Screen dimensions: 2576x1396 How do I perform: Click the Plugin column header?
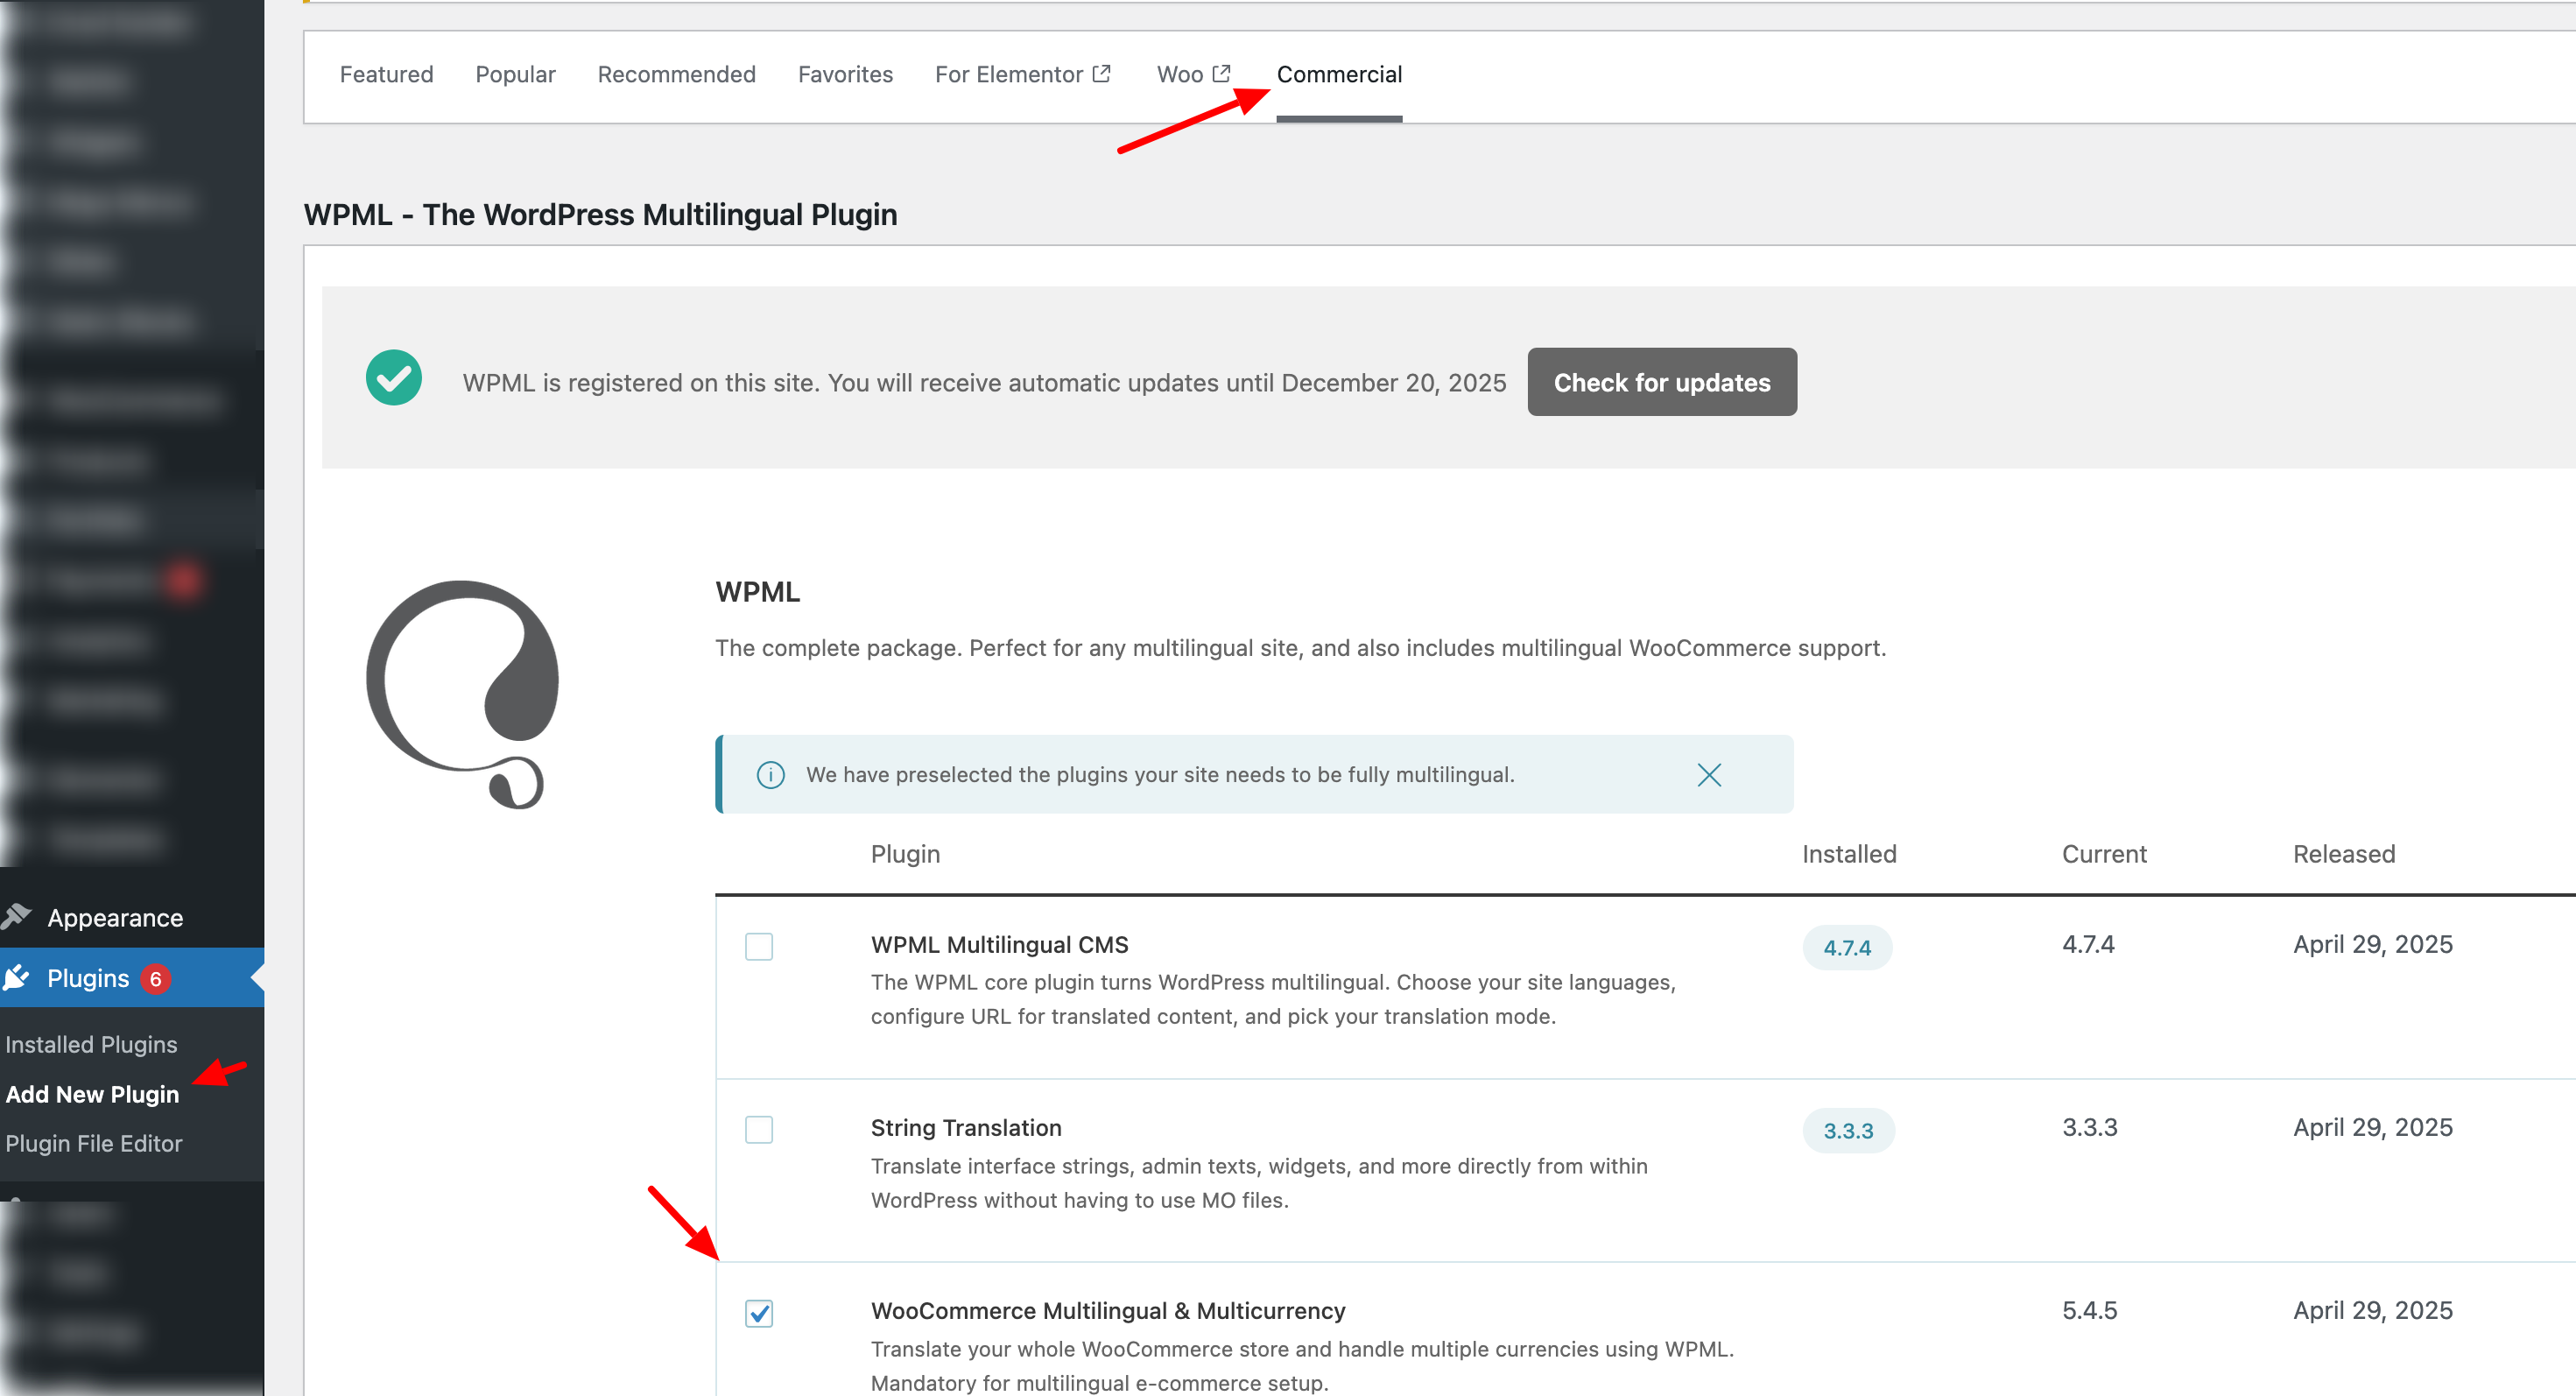[x=905, y=854]
